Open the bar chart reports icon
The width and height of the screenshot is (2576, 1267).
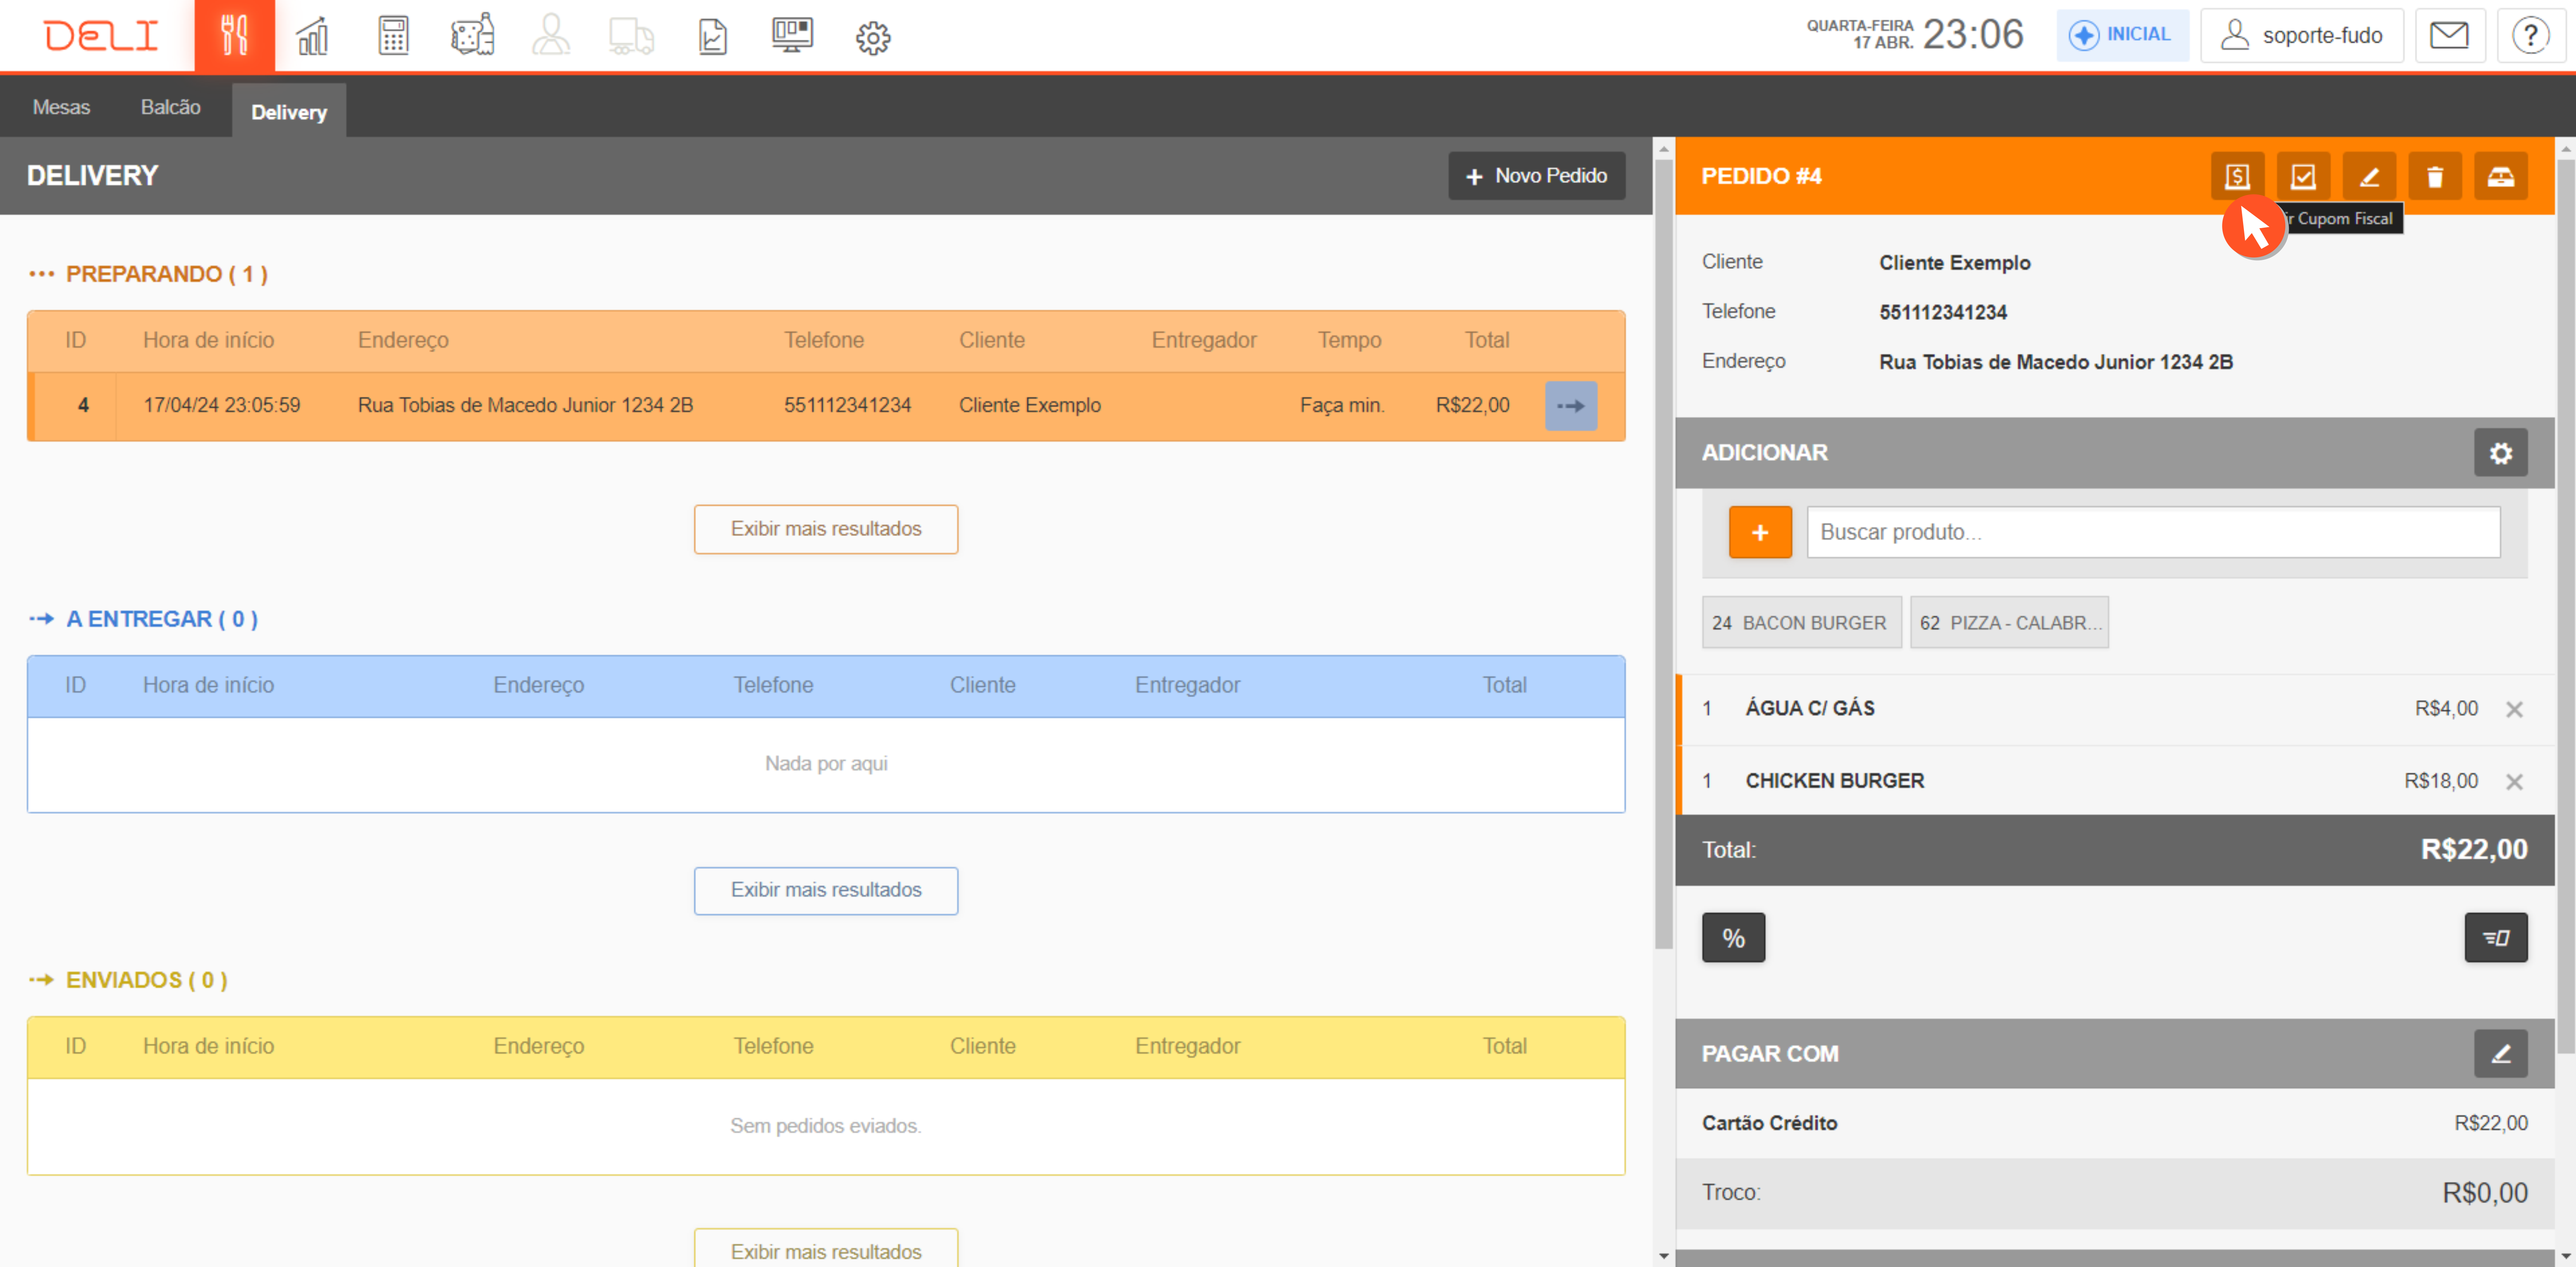coord(313,36)
